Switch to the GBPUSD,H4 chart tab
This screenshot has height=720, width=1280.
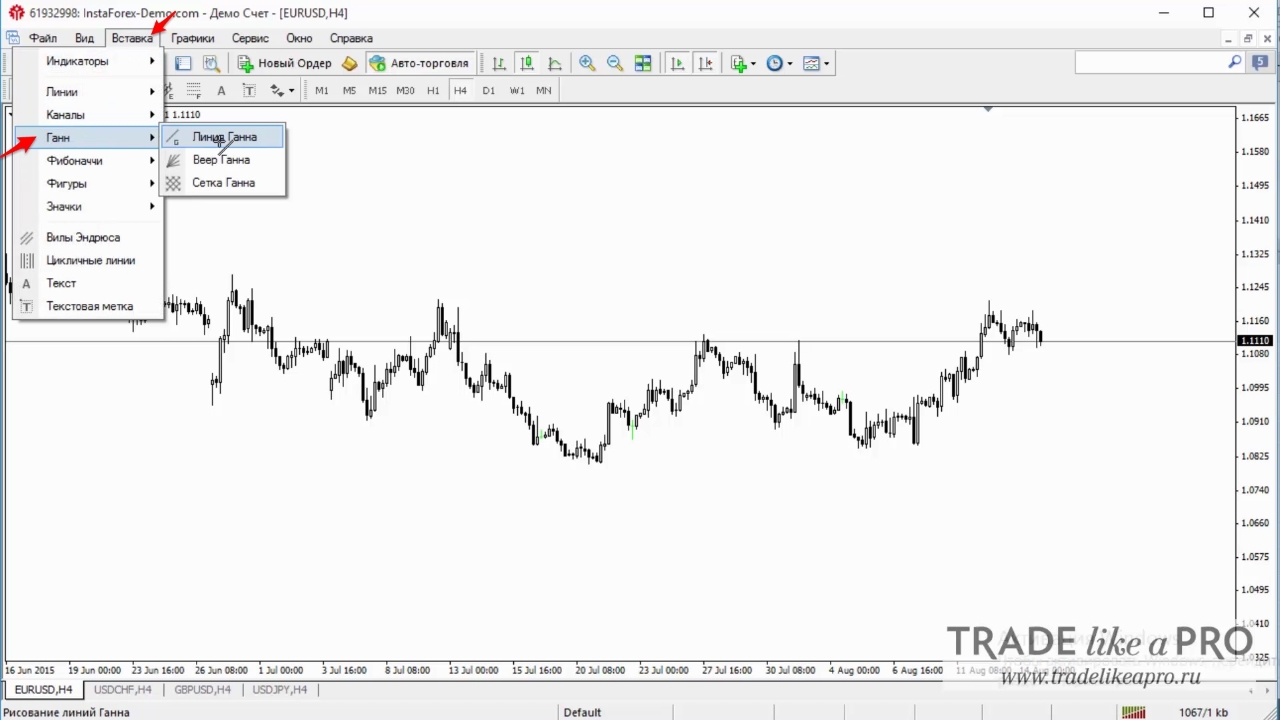203,690
